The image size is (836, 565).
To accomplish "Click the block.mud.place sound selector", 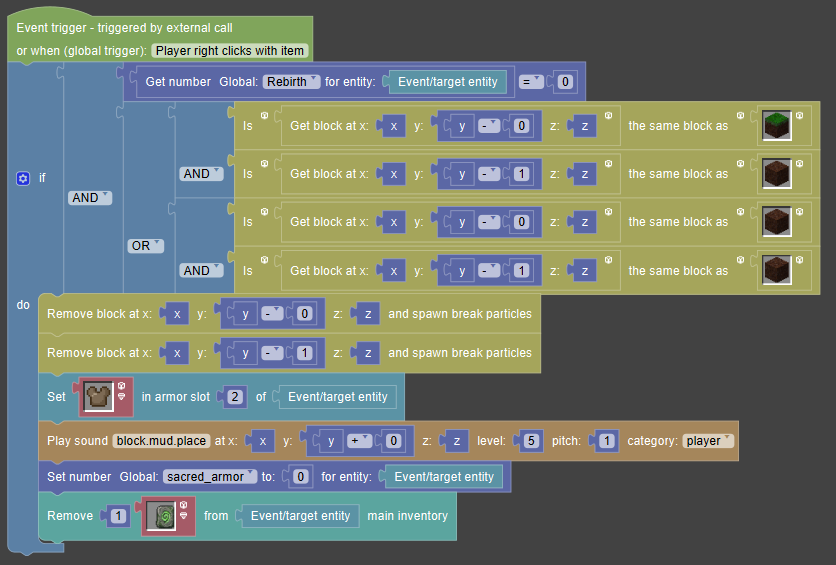I will [161, 441].
